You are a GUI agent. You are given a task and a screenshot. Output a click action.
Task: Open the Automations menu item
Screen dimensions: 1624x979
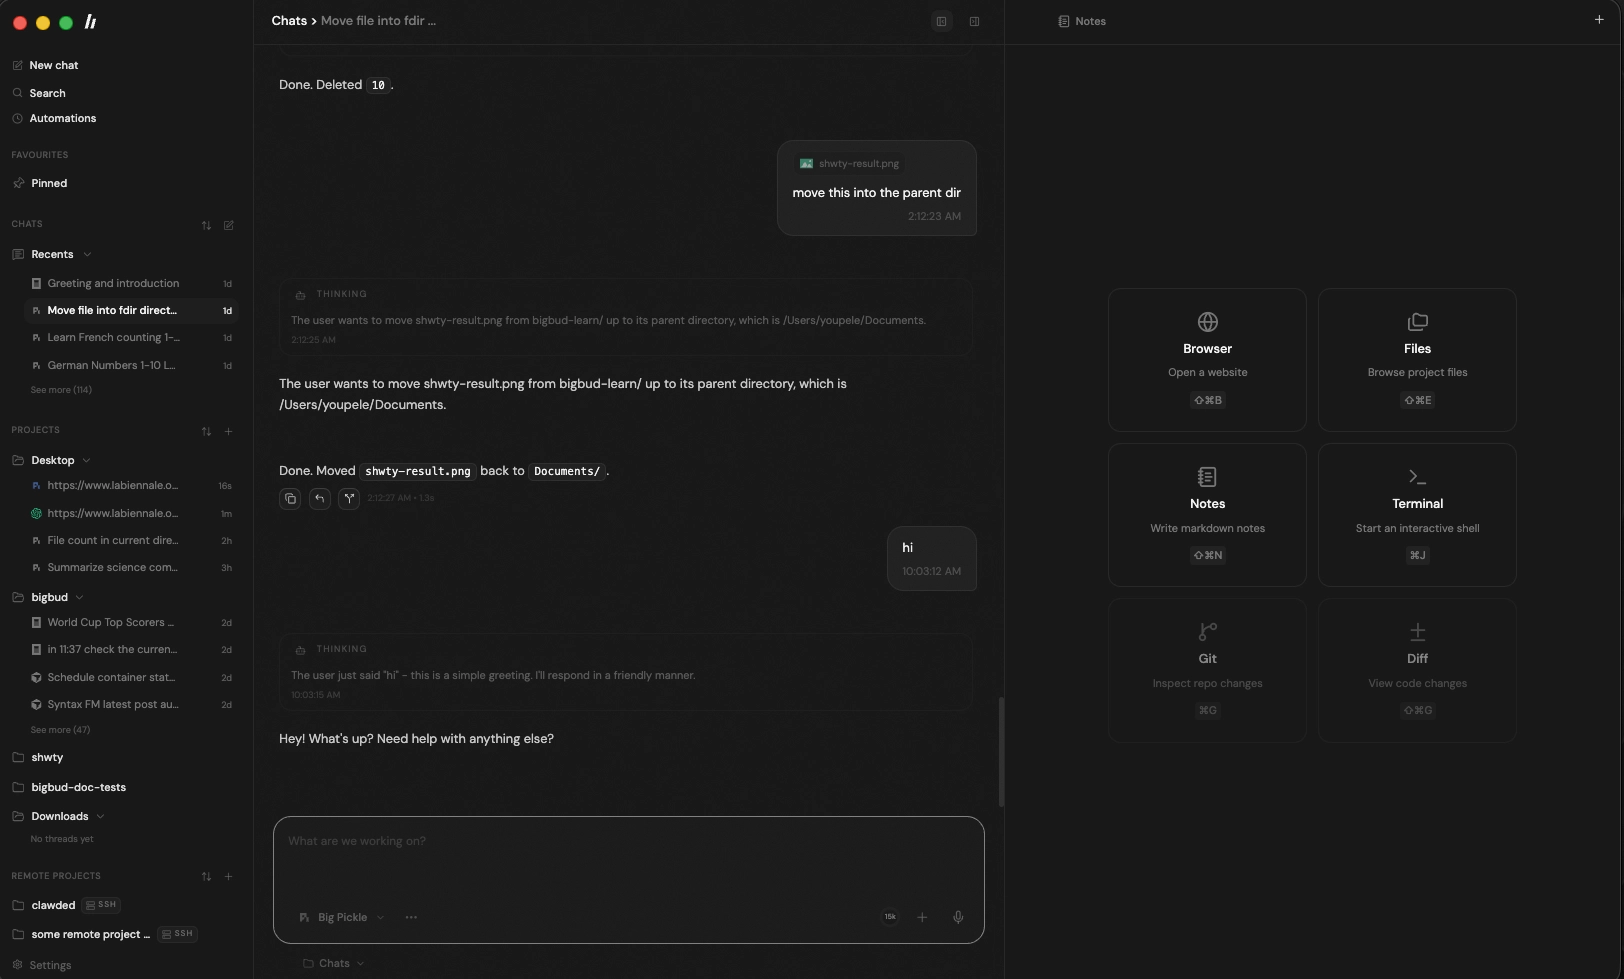63,118
